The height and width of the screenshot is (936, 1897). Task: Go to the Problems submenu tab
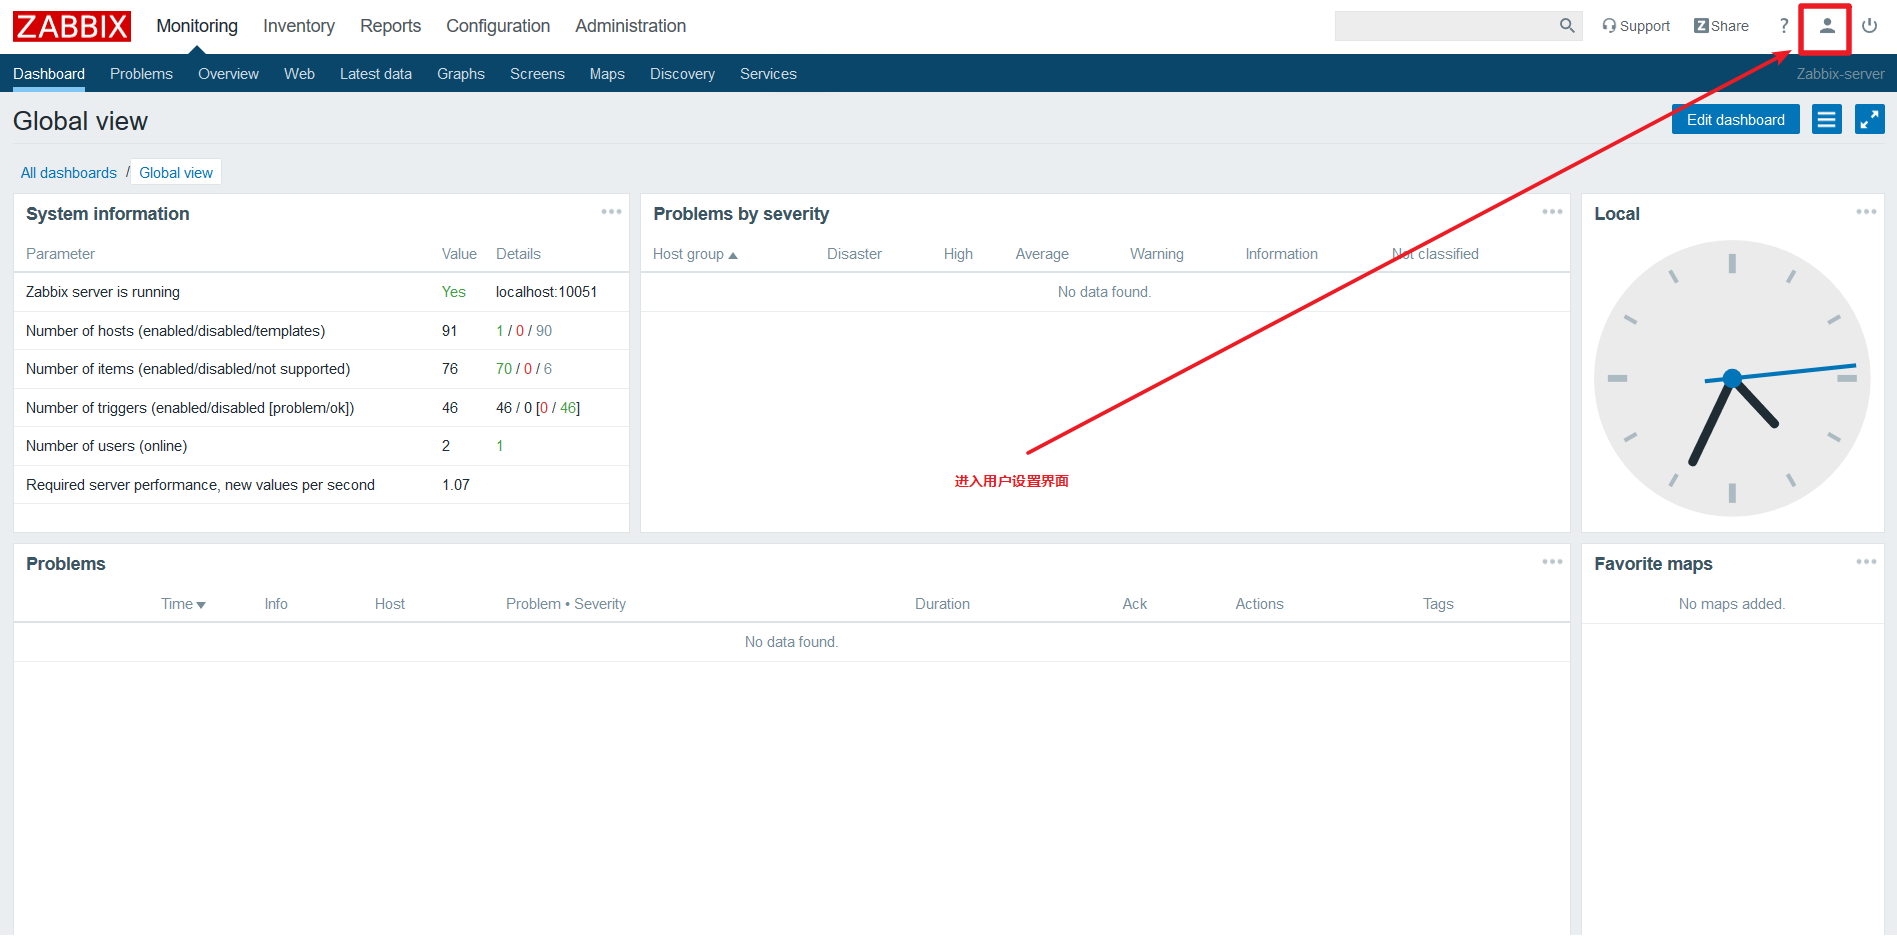(x=141, y=74)
